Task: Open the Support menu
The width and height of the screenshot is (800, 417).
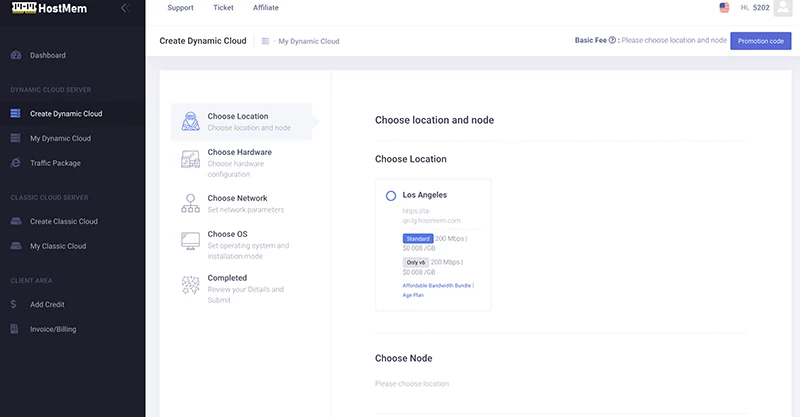Action: tap(180, 8)
